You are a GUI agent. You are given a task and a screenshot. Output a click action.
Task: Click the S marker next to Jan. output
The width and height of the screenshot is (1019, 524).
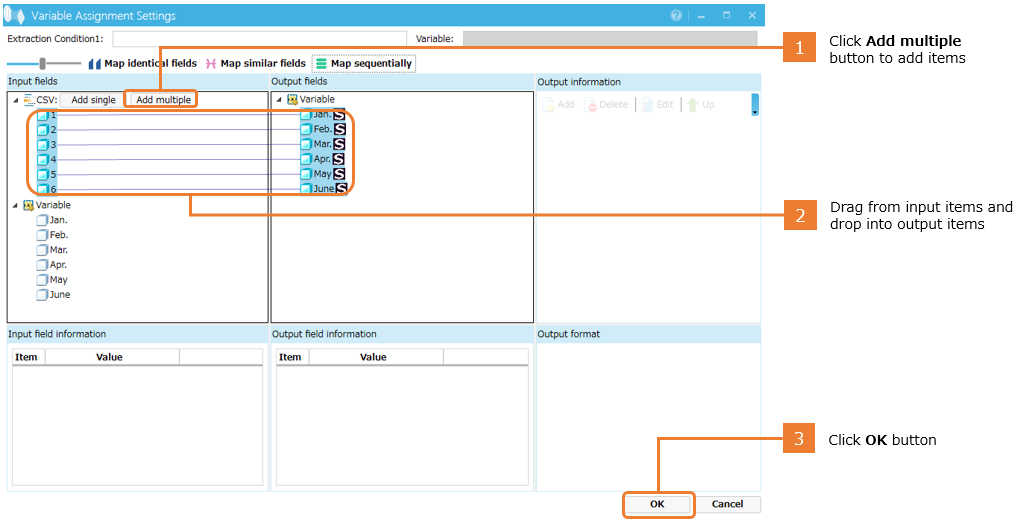[x=339, y=115]
